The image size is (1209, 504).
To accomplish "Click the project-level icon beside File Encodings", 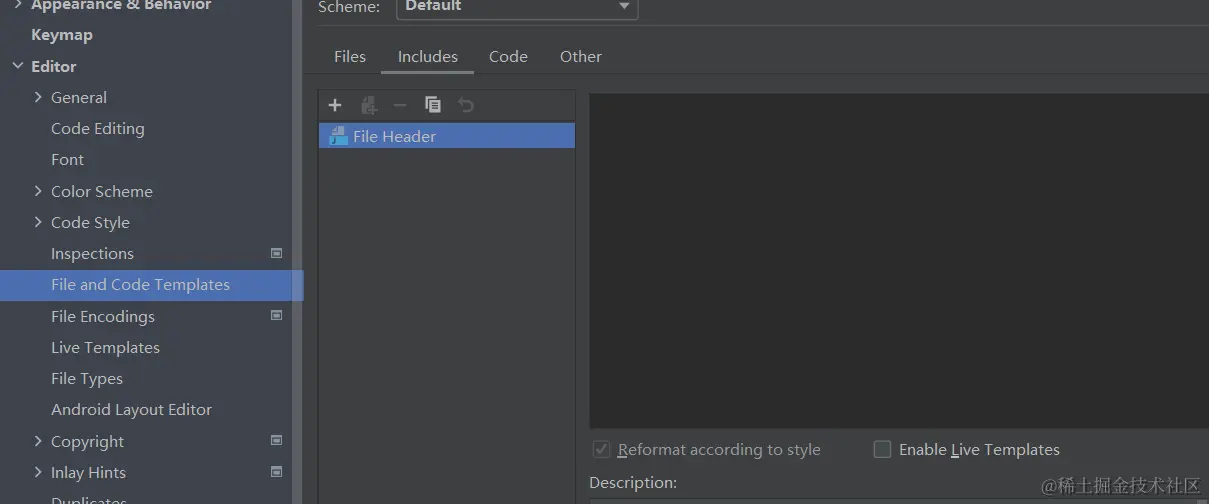I will (277, 316).
